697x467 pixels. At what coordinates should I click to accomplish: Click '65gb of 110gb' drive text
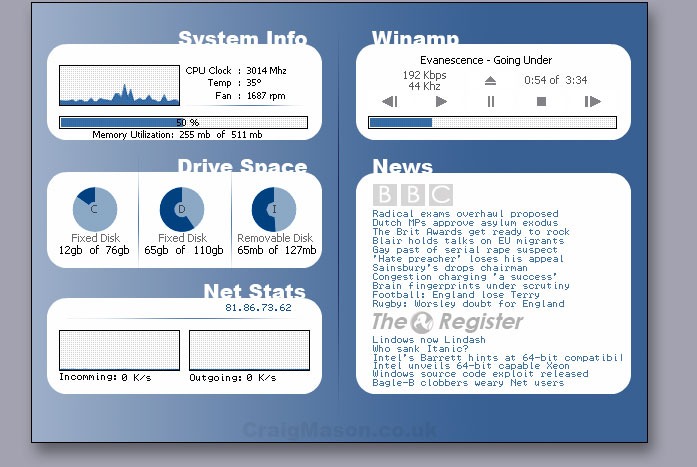pos(184,250)
